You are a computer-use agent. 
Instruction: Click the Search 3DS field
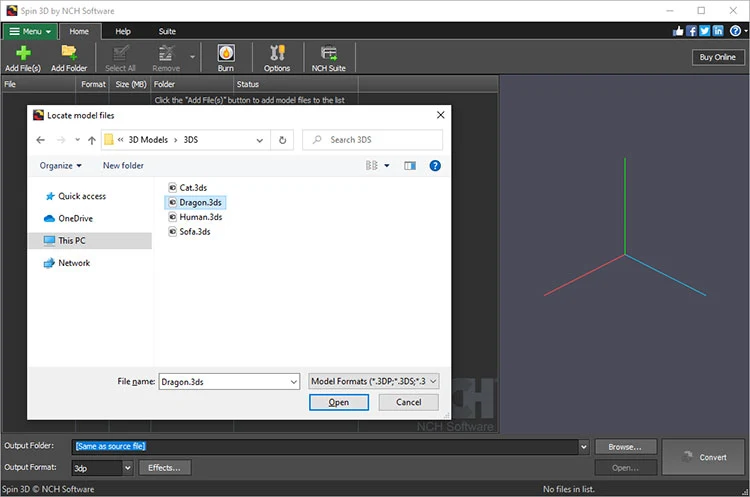point(373,140)
